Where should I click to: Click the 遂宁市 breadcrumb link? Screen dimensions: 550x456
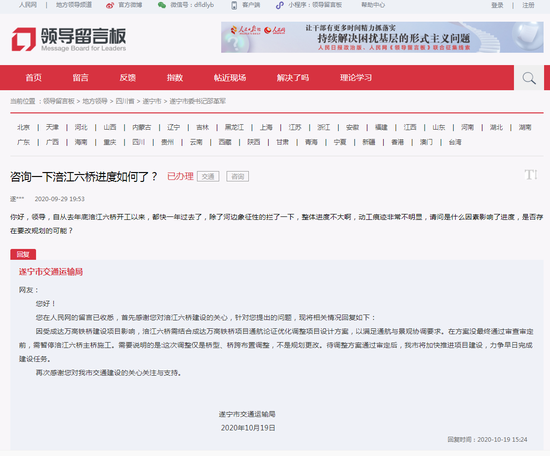click(152, 101)
